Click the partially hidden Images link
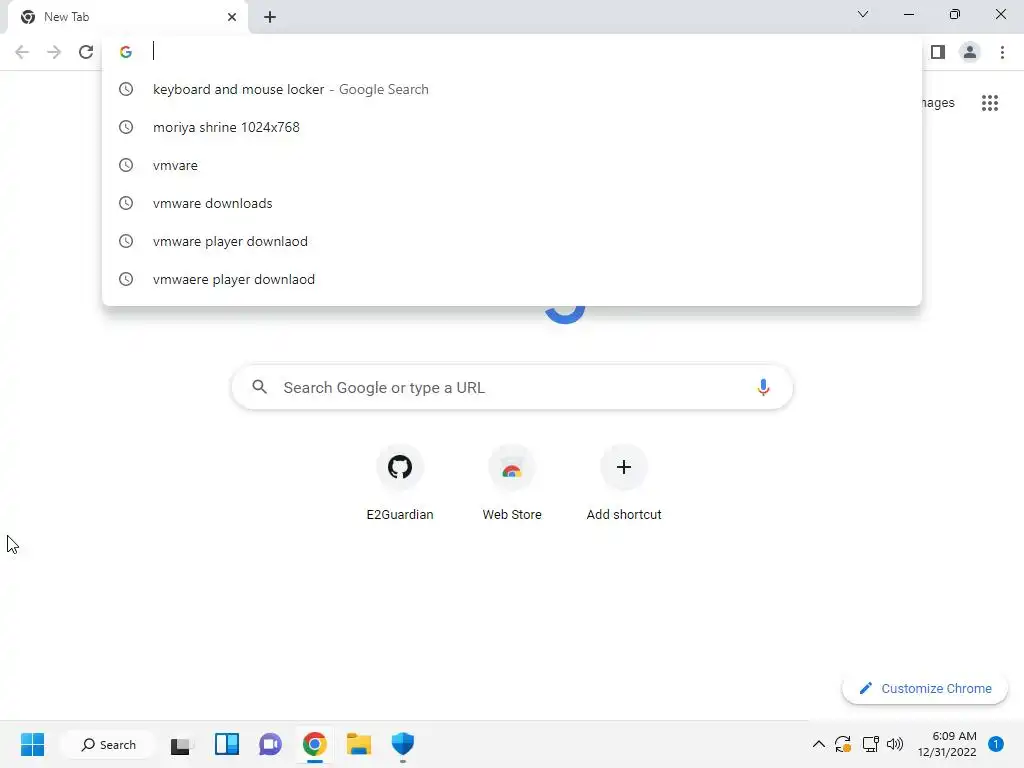1024x768 pixels. point(938,103)
